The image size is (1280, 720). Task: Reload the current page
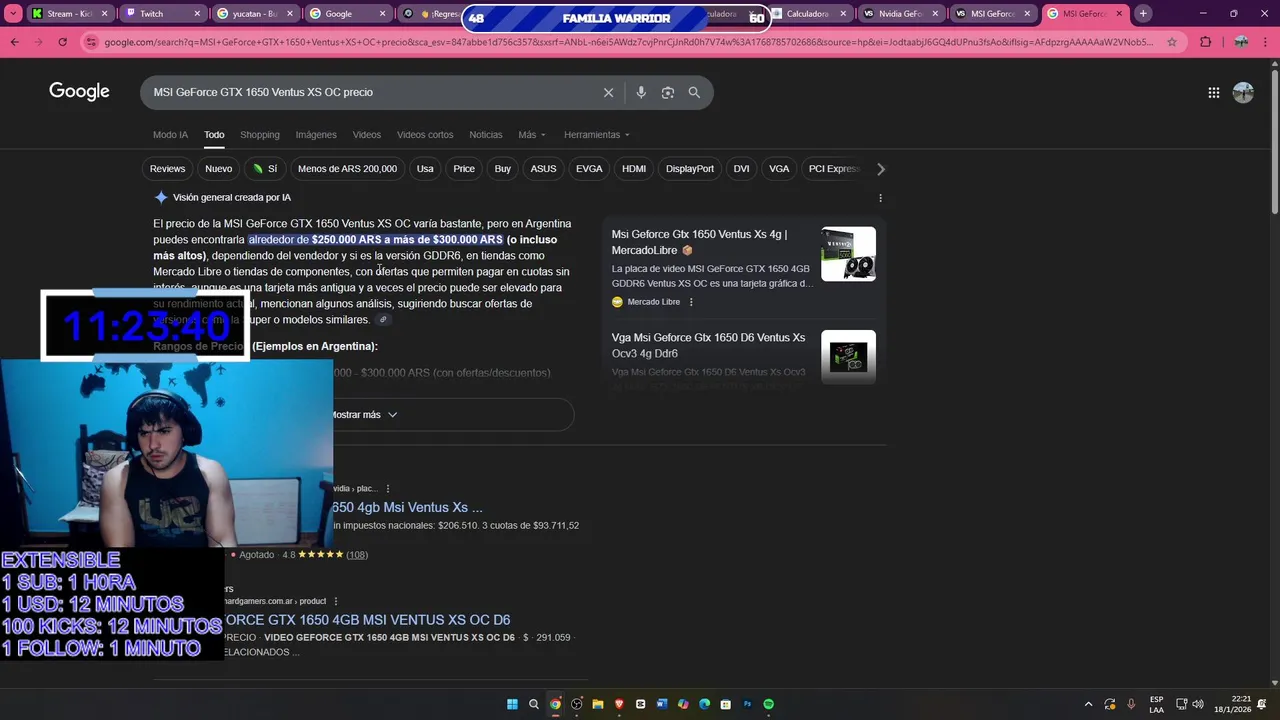pos(63,42)
